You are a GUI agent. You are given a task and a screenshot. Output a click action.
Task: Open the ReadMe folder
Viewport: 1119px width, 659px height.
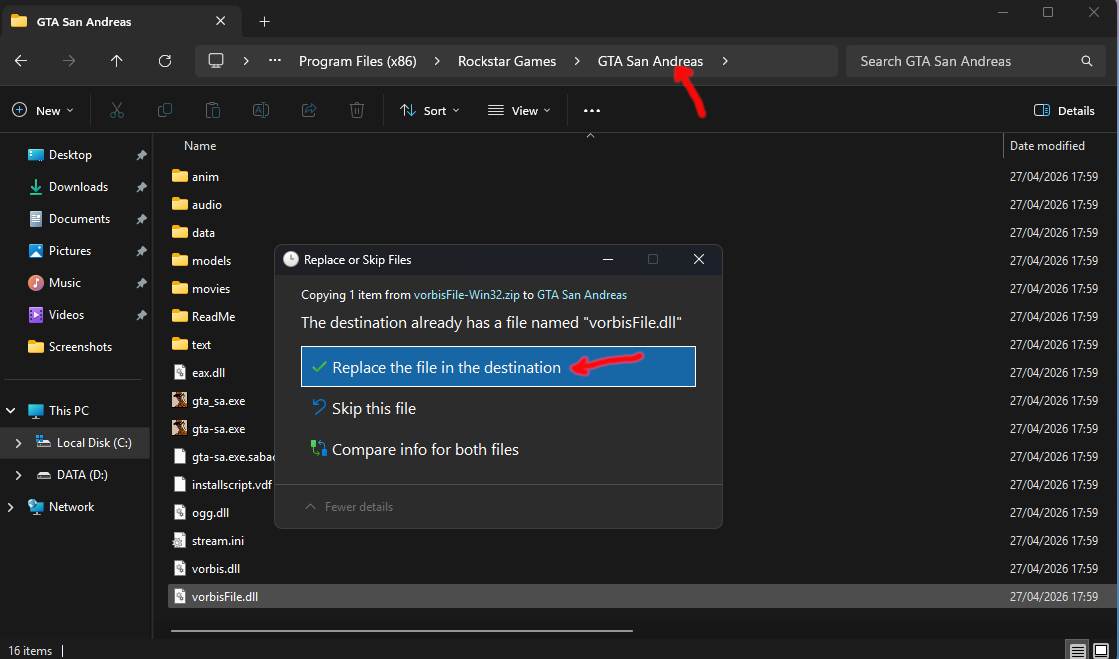204,316
